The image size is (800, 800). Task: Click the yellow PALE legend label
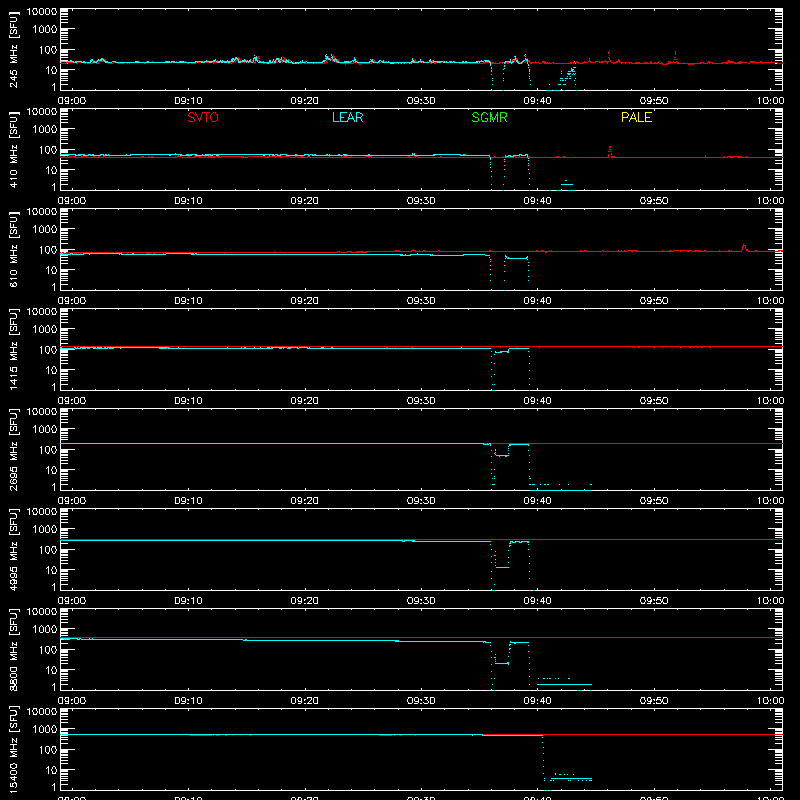point(636,117)
